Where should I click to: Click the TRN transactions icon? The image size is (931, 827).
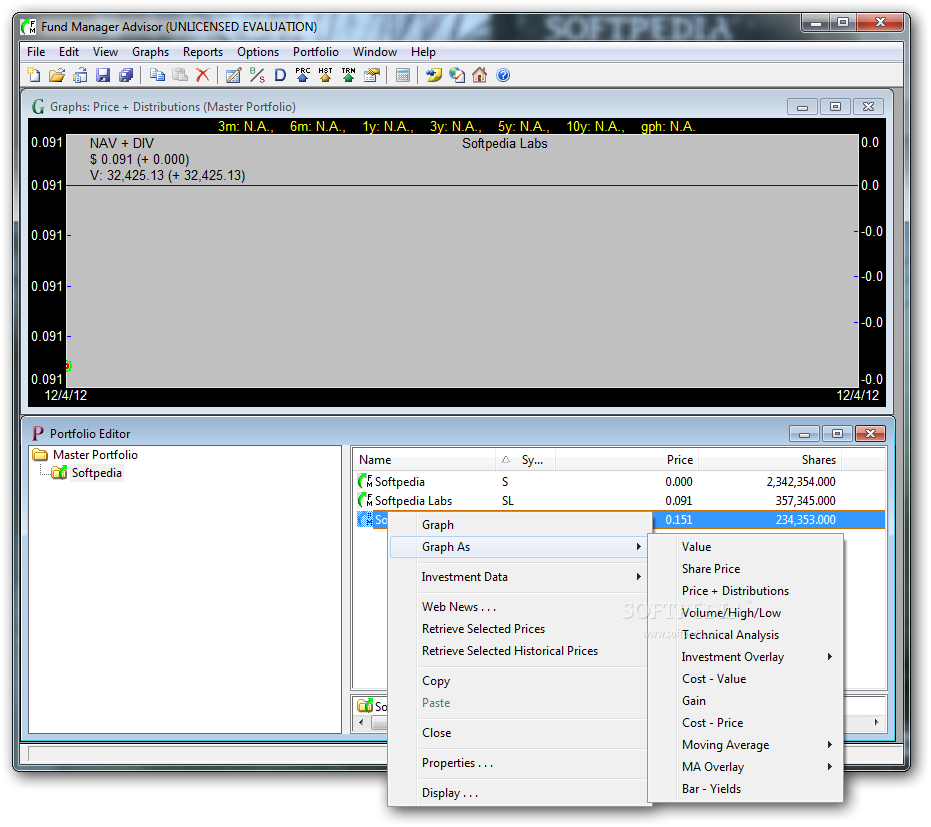point(349,75)
